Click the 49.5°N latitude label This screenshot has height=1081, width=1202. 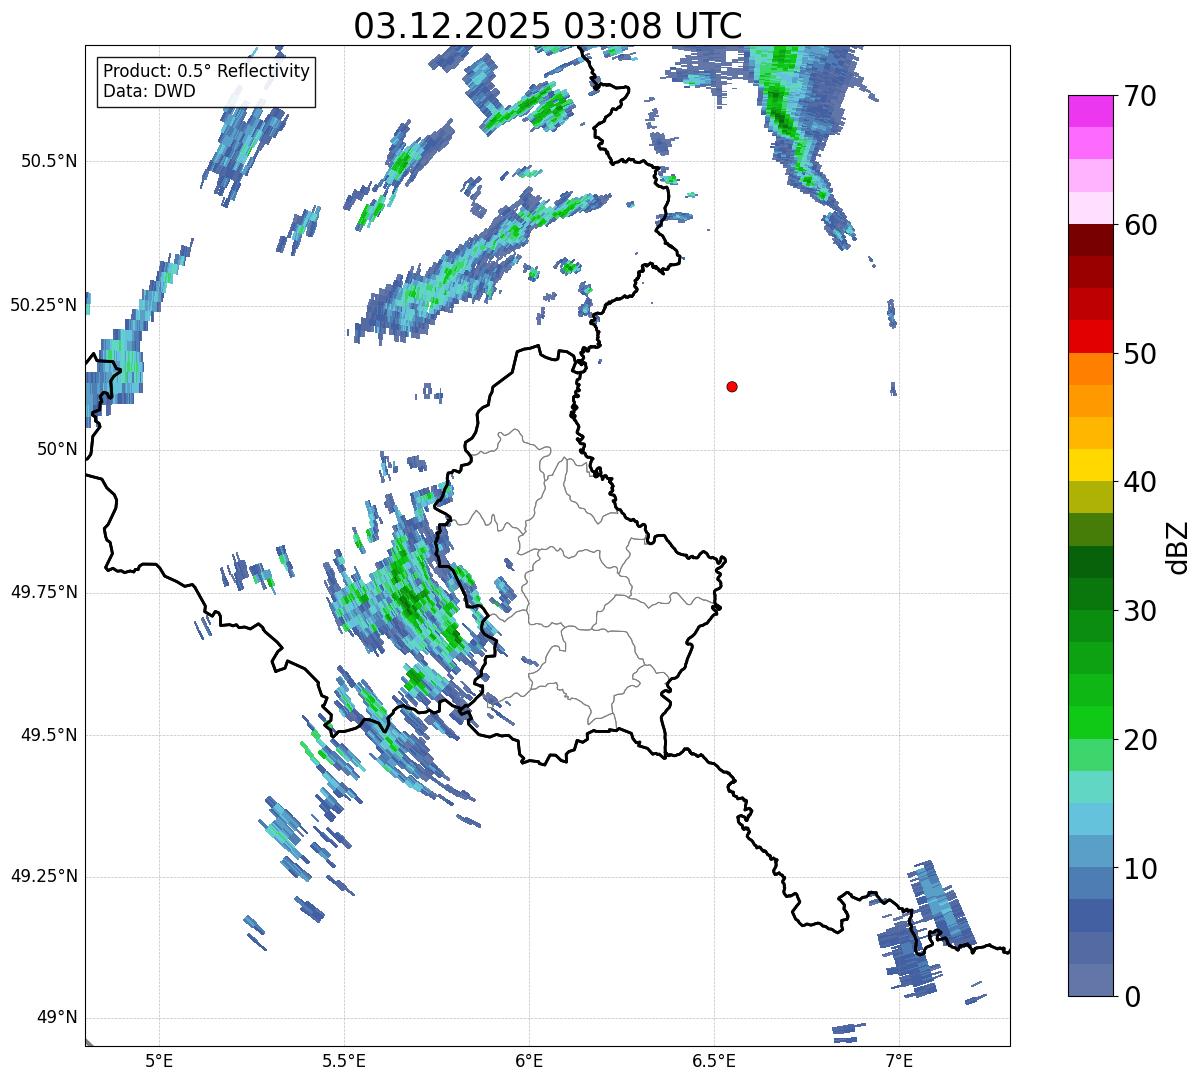pyautogui.click(x=49, y=735)
